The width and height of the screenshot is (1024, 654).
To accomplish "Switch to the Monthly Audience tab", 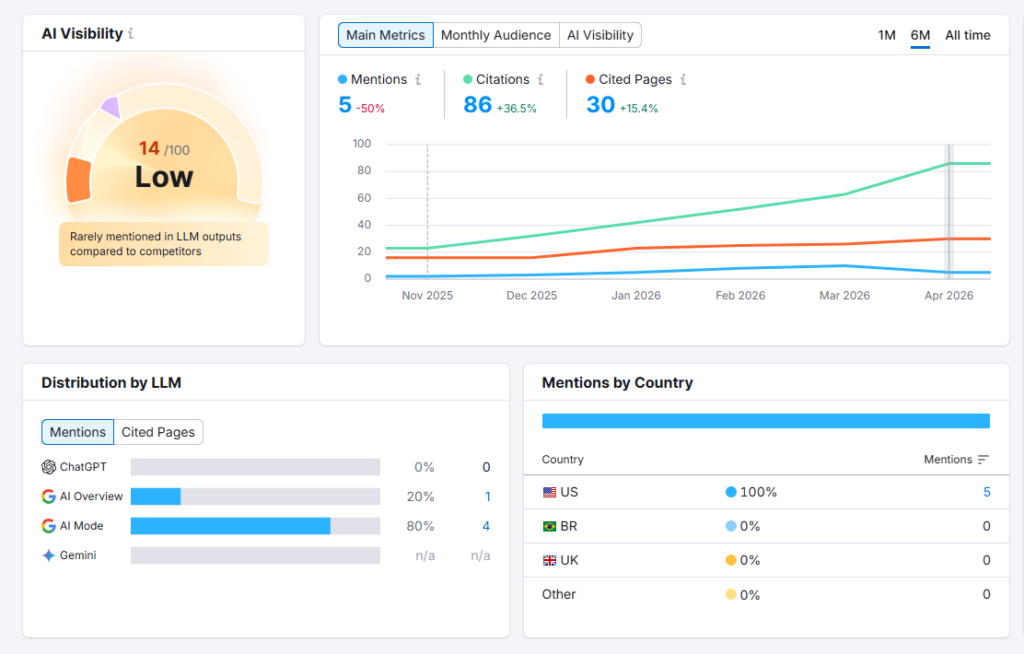I will (496, 34).
